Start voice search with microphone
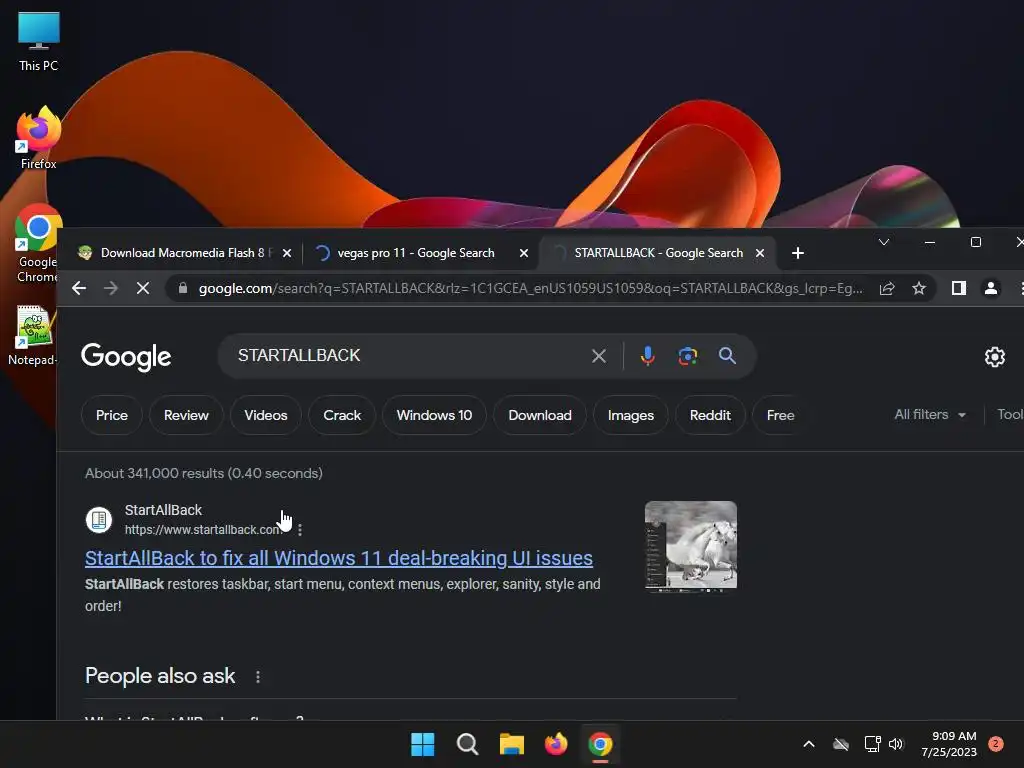The width and height of the screenshot is (1024, 768). pyautogui.click(x=647, y=356)
